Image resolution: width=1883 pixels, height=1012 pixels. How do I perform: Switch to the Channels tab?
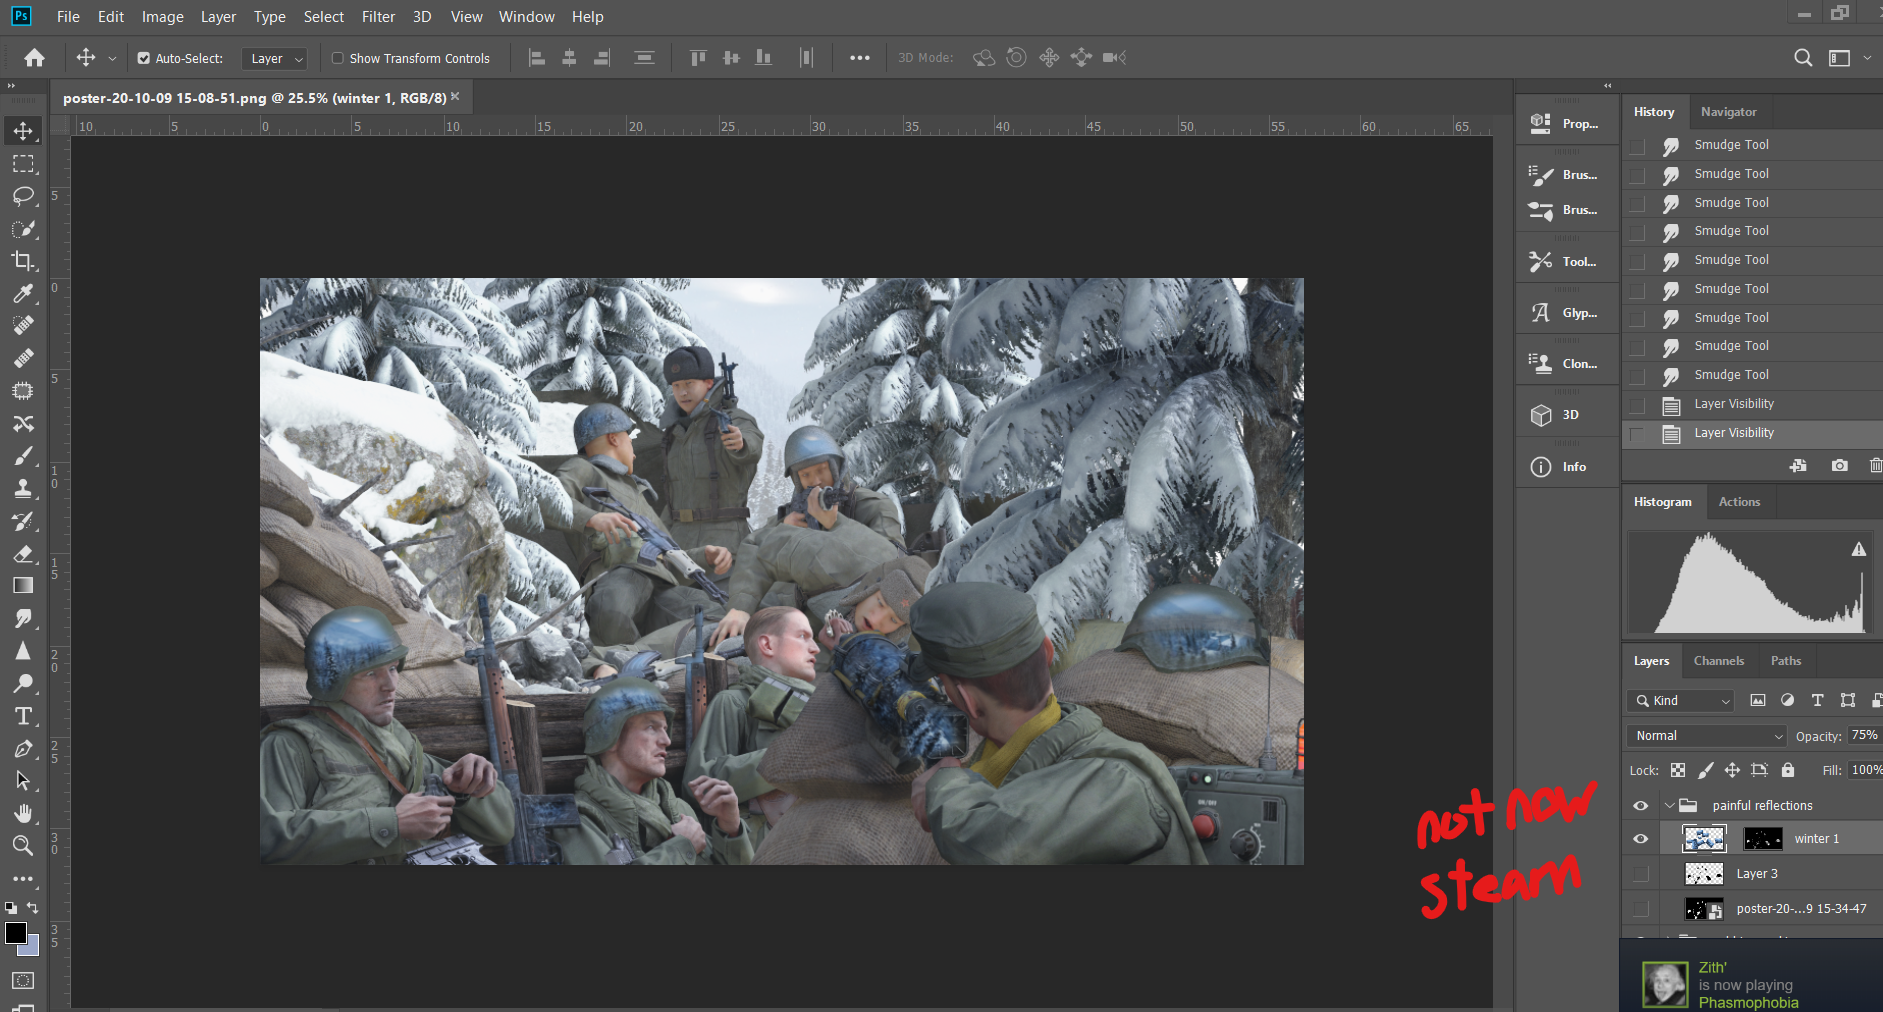[1718, 661]
